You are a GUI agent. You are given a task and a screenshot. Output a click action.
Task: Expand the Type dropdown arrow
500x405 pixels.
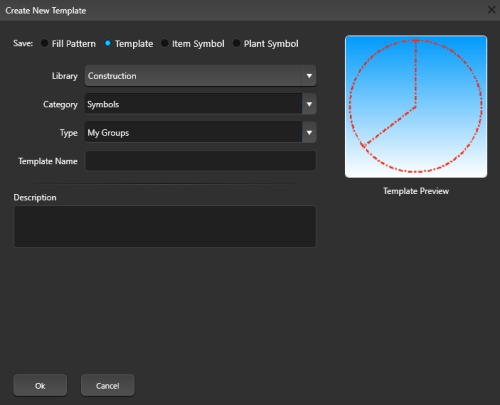(x=309, y=133)
